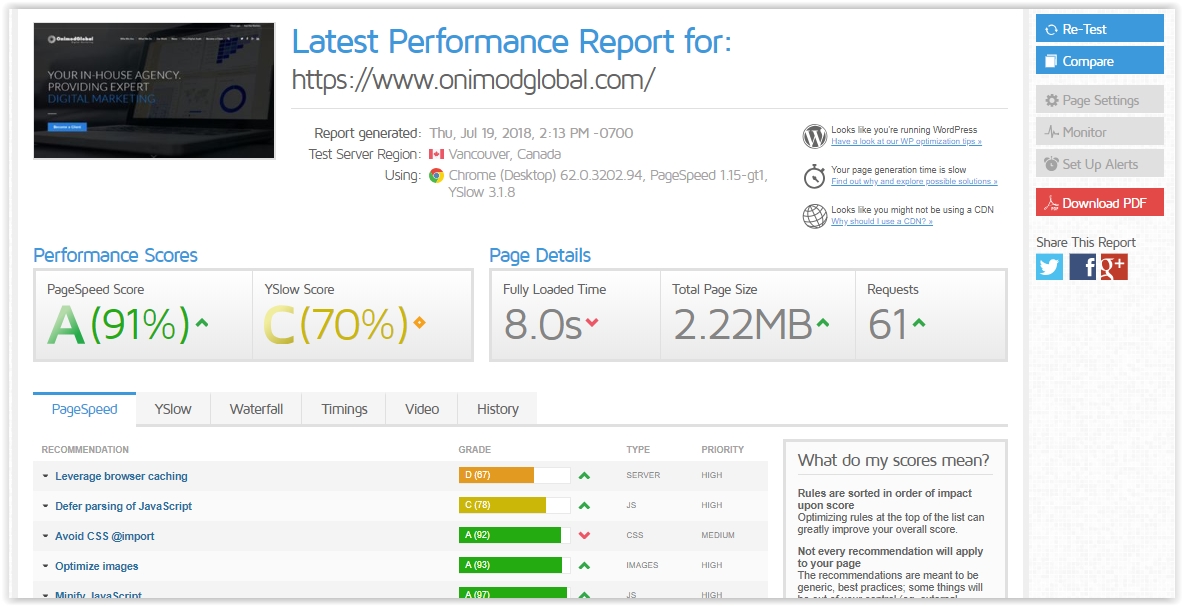Click the PageSpeed Score A (91%) value
The image size is (1183, 606).
(119, 325)
